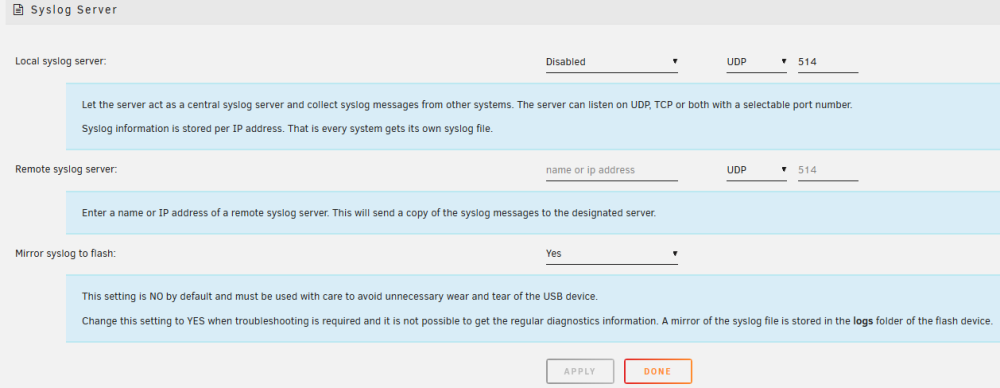Click the arrow on the Disabled dropdown
This screenshot has height=388, width=1000.
click(675, 62)
